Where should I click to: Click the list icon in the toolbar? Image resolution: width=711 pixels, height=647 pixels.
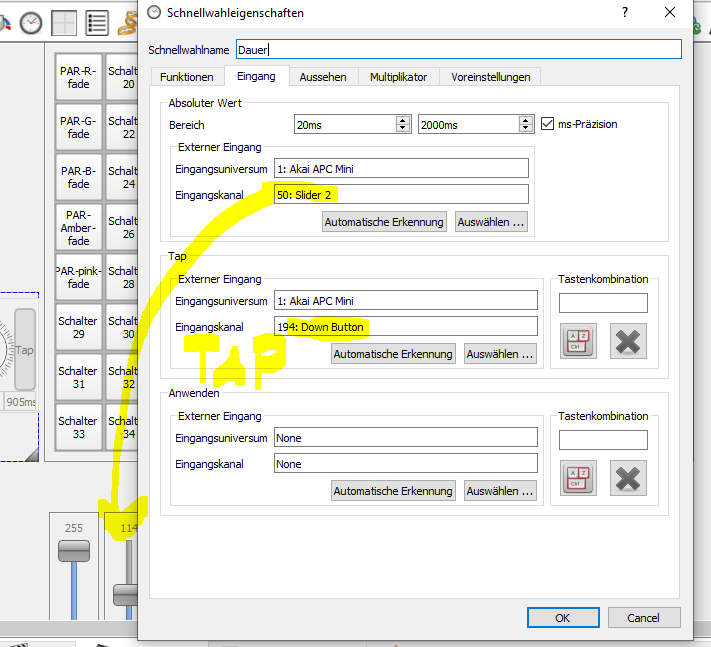point(97,23)
